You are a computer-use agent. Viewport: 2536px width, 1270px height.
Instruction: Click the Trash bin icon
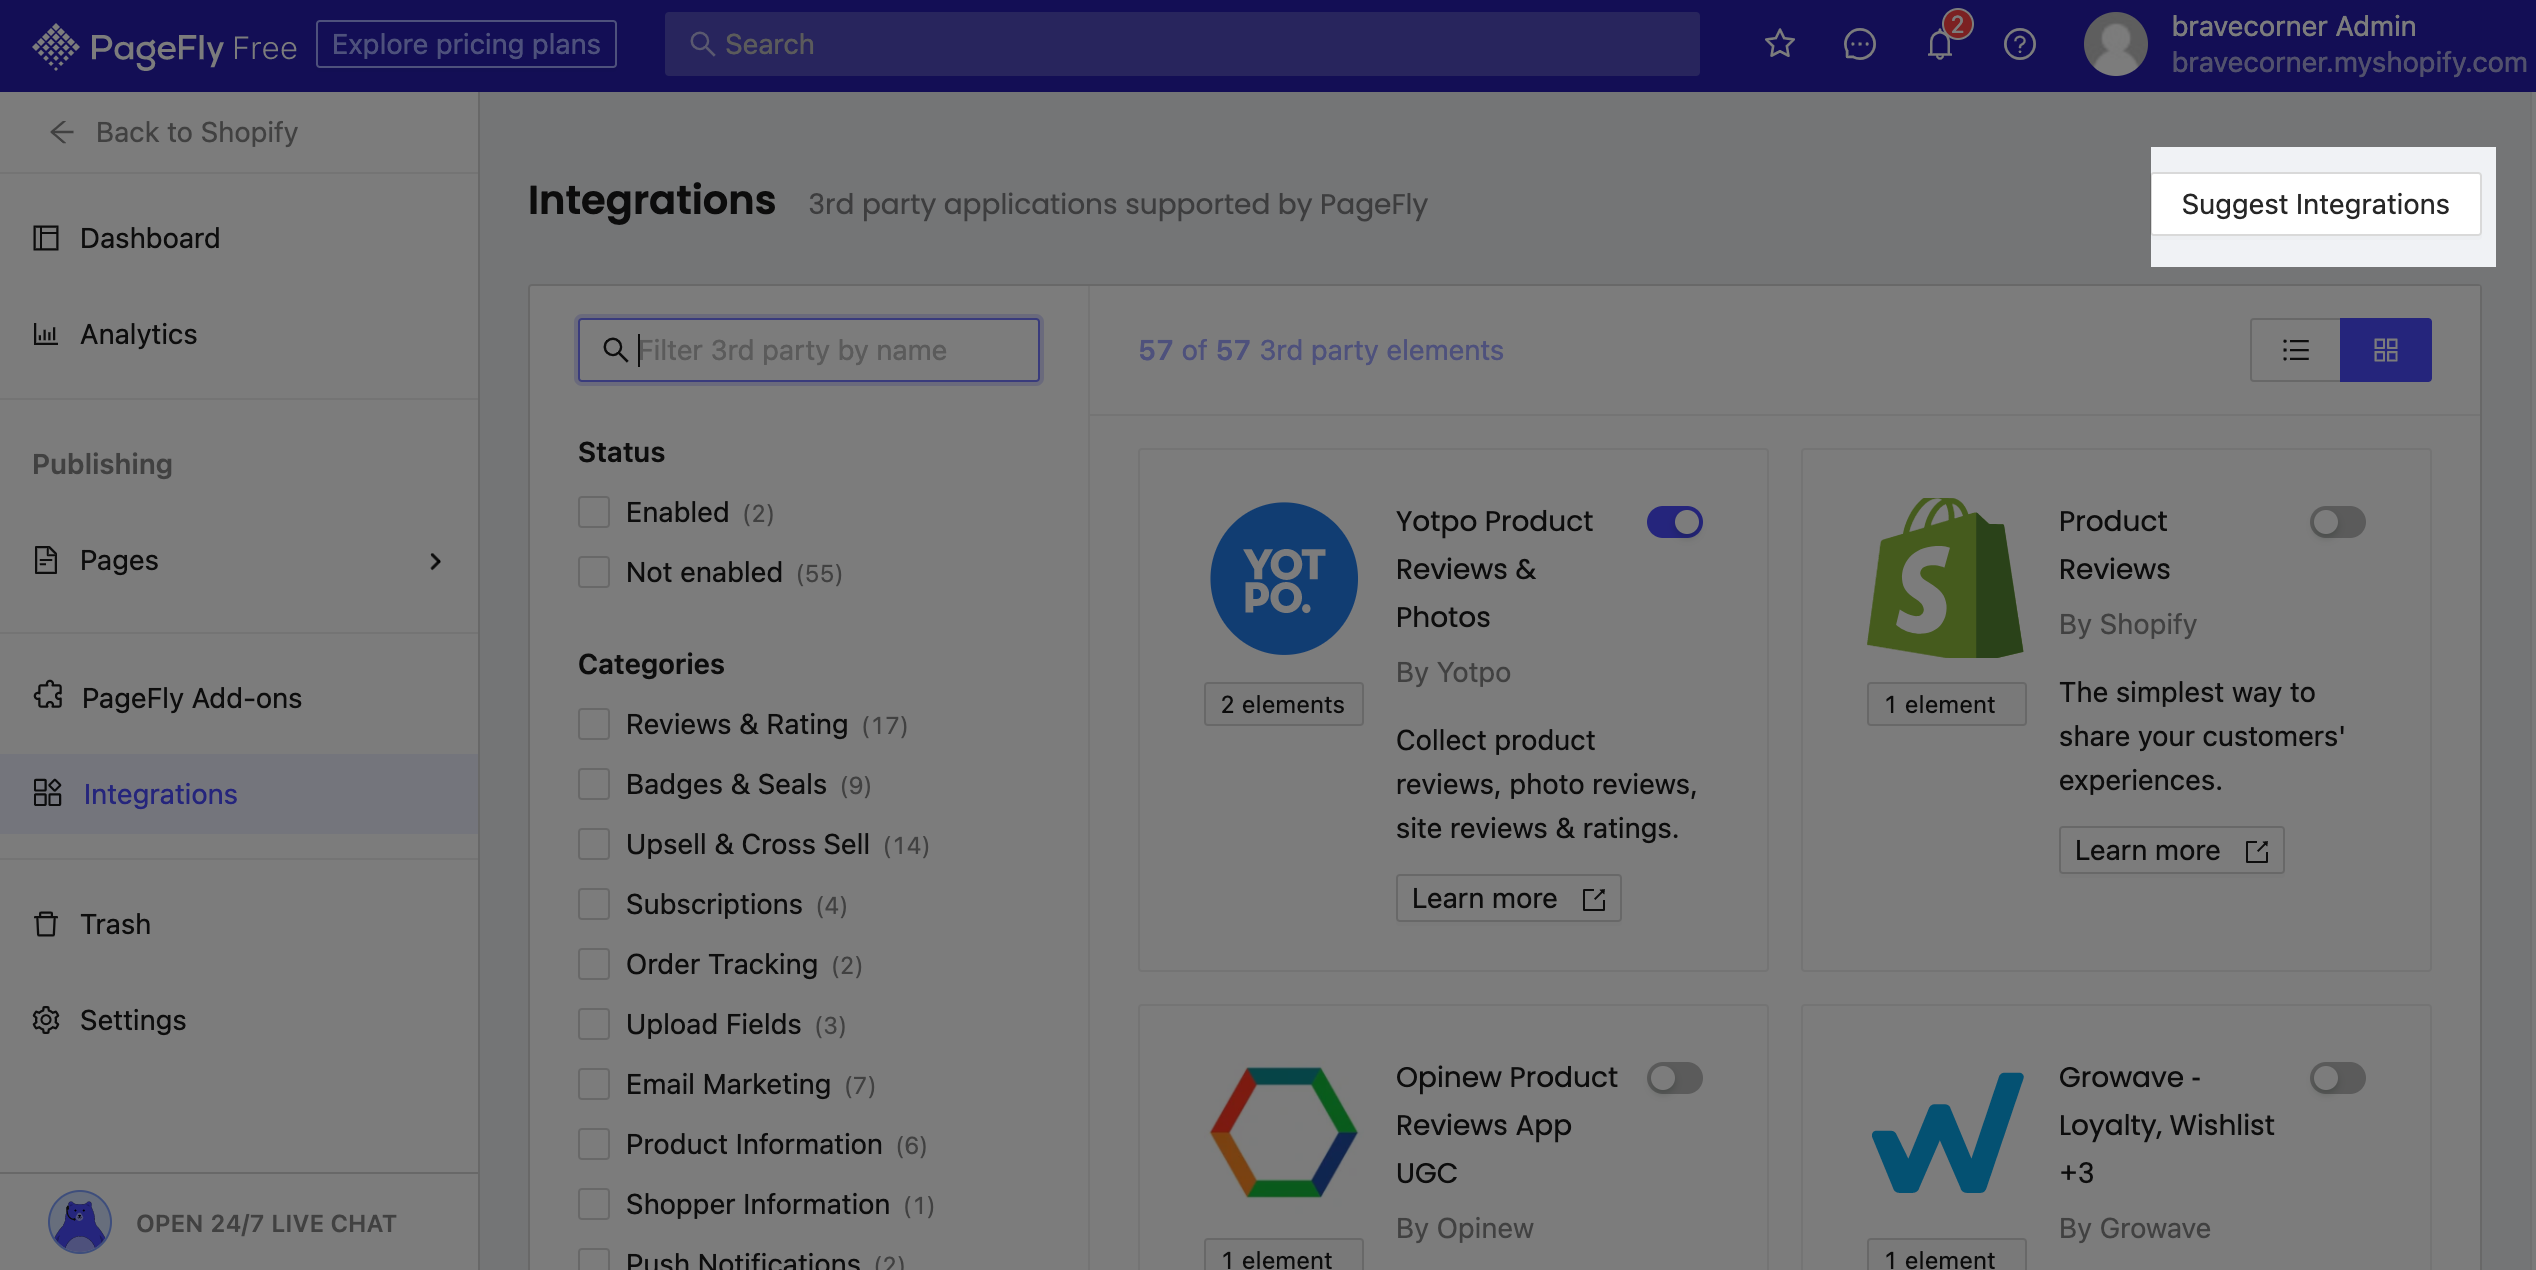tap(46, 924)
